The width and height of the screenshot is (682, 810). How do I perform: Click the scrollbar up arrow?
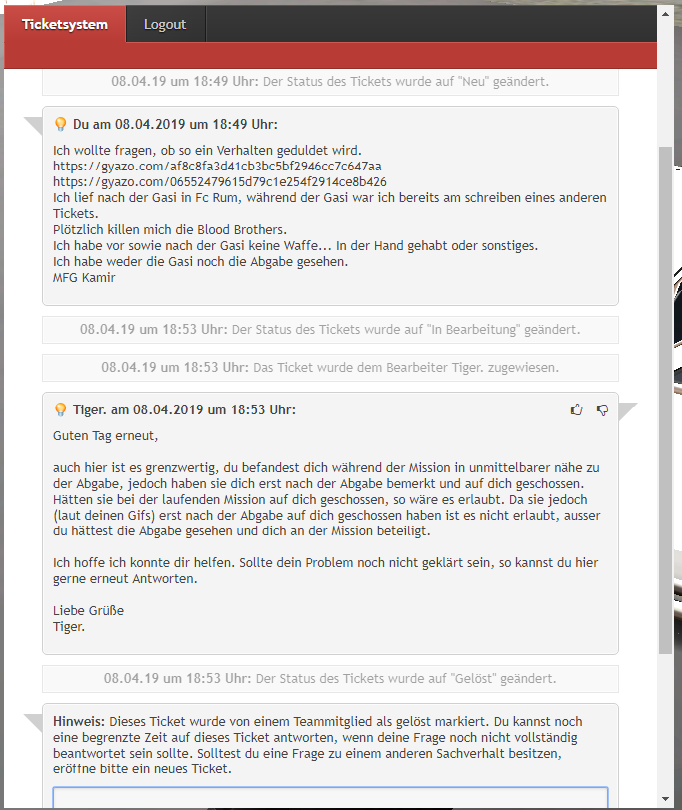pyautogui.click(x=665, y=14)
